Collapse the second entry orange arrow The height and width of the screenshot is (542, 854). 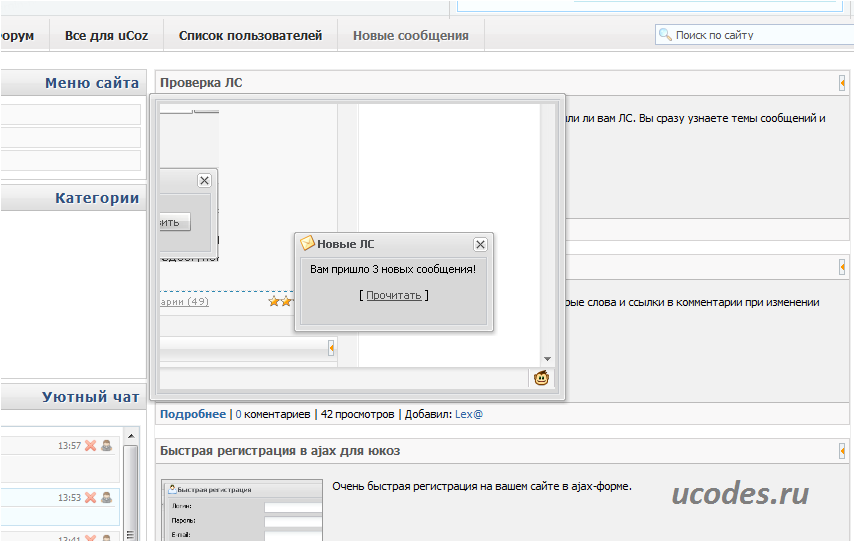(x=842, y=267)
